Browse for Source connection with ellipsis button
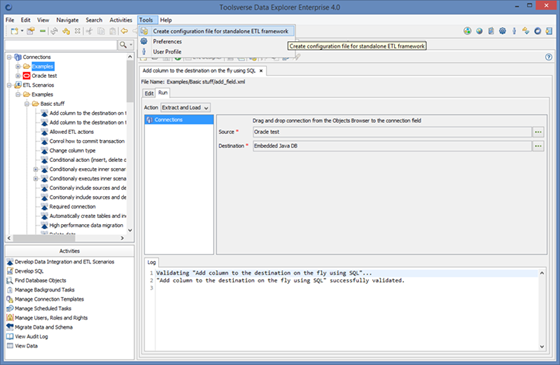The height and width of the screenshot is (365, 560). click(538, 132)
